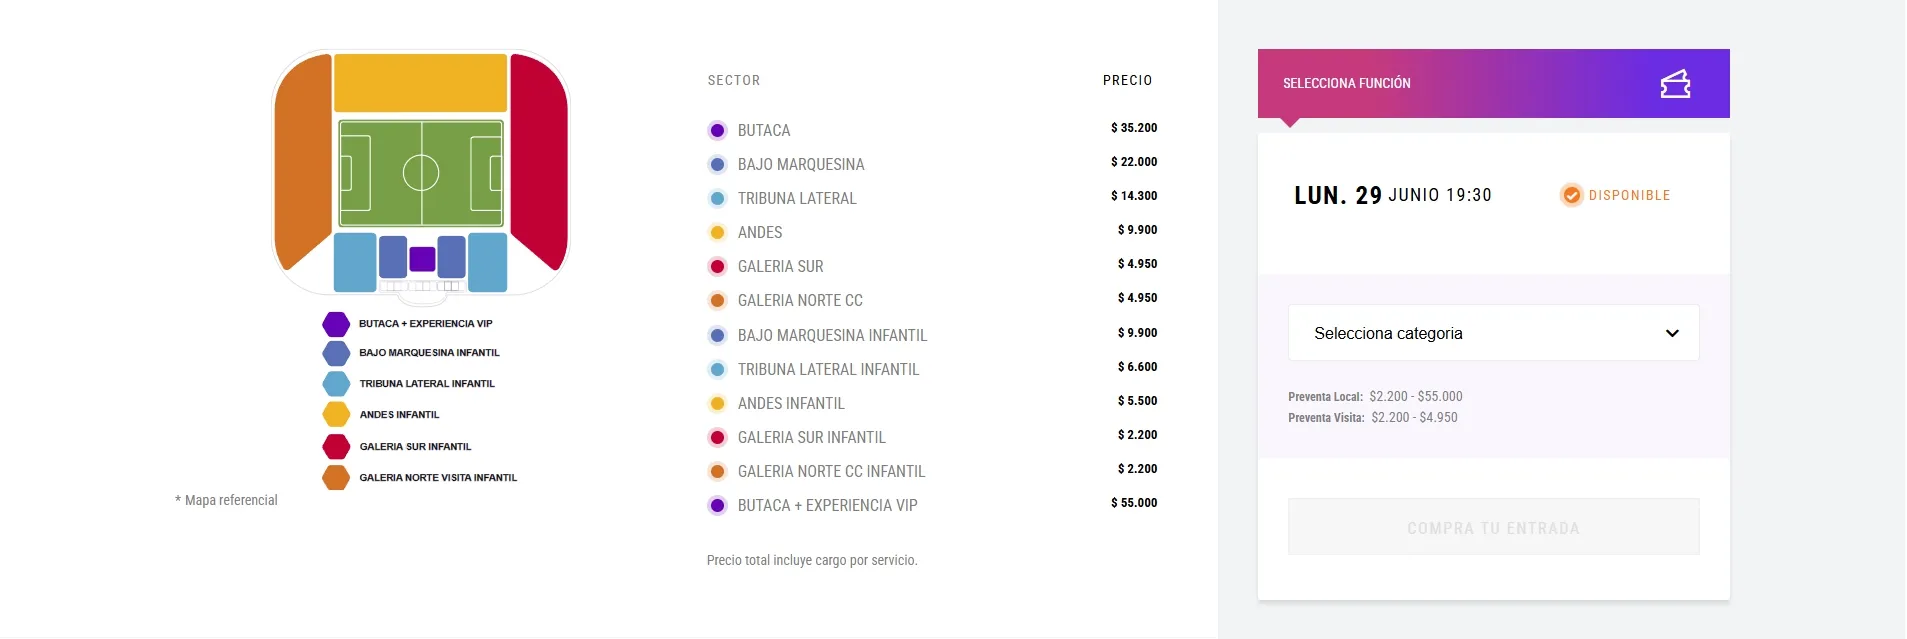This screenshot has width=1907, height=639.
Task: Click the ticket icon in Selecciona Función header
Action: click(x=1675, y=84)
